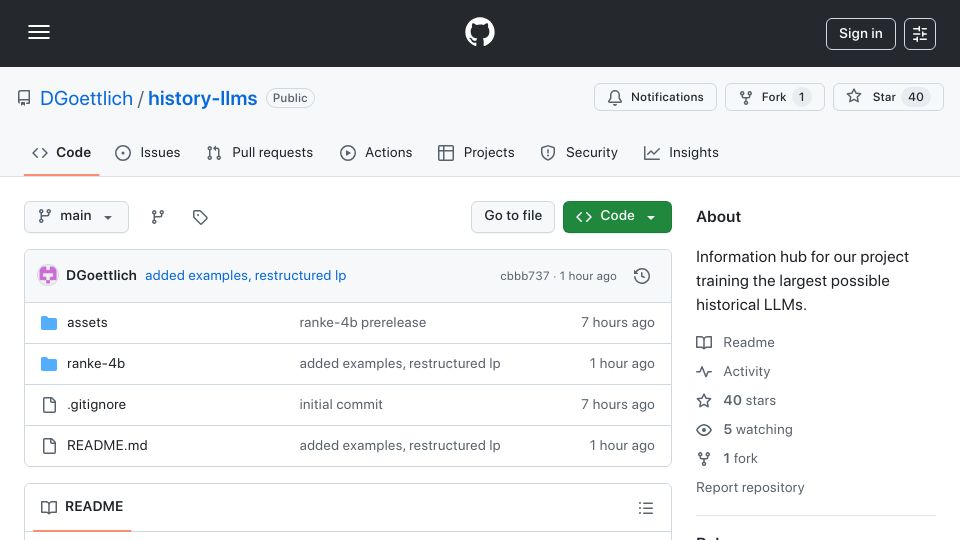Go to the GitHub homepage logo

click(x=479, y=32)
